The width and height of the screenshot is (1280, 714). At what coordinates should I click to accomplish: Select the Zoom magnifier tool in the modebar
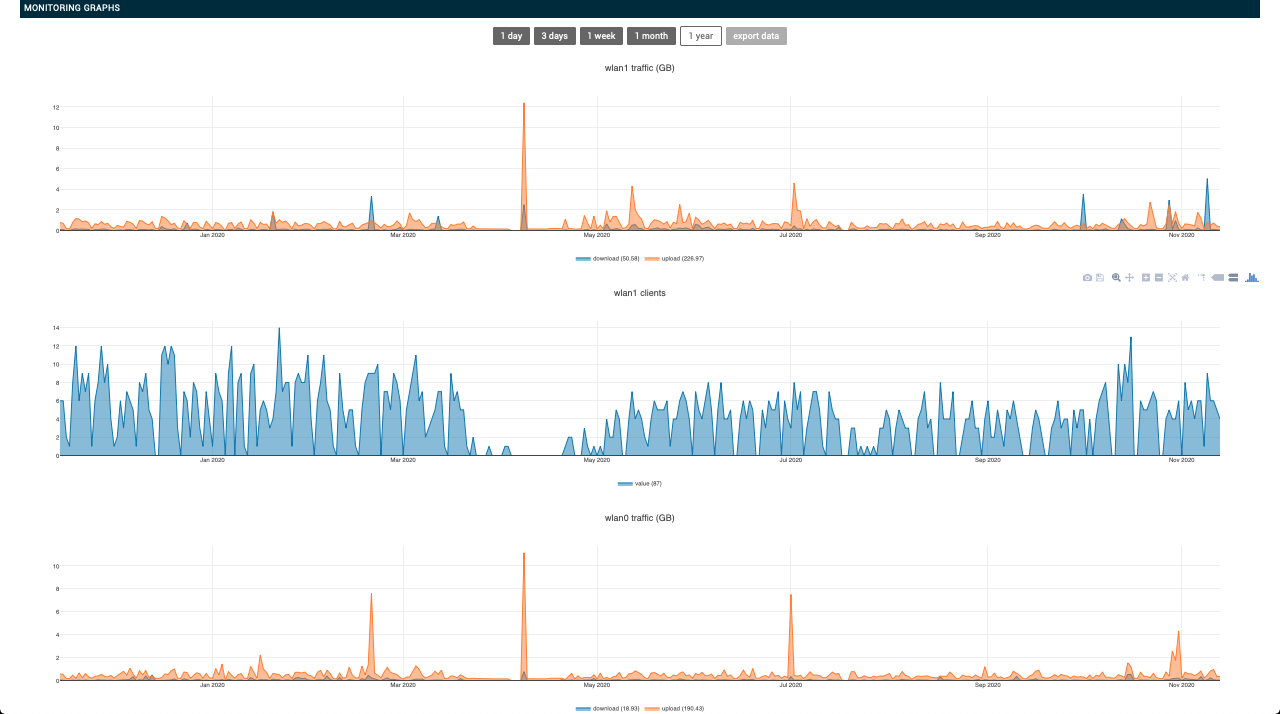point(1116,277)
